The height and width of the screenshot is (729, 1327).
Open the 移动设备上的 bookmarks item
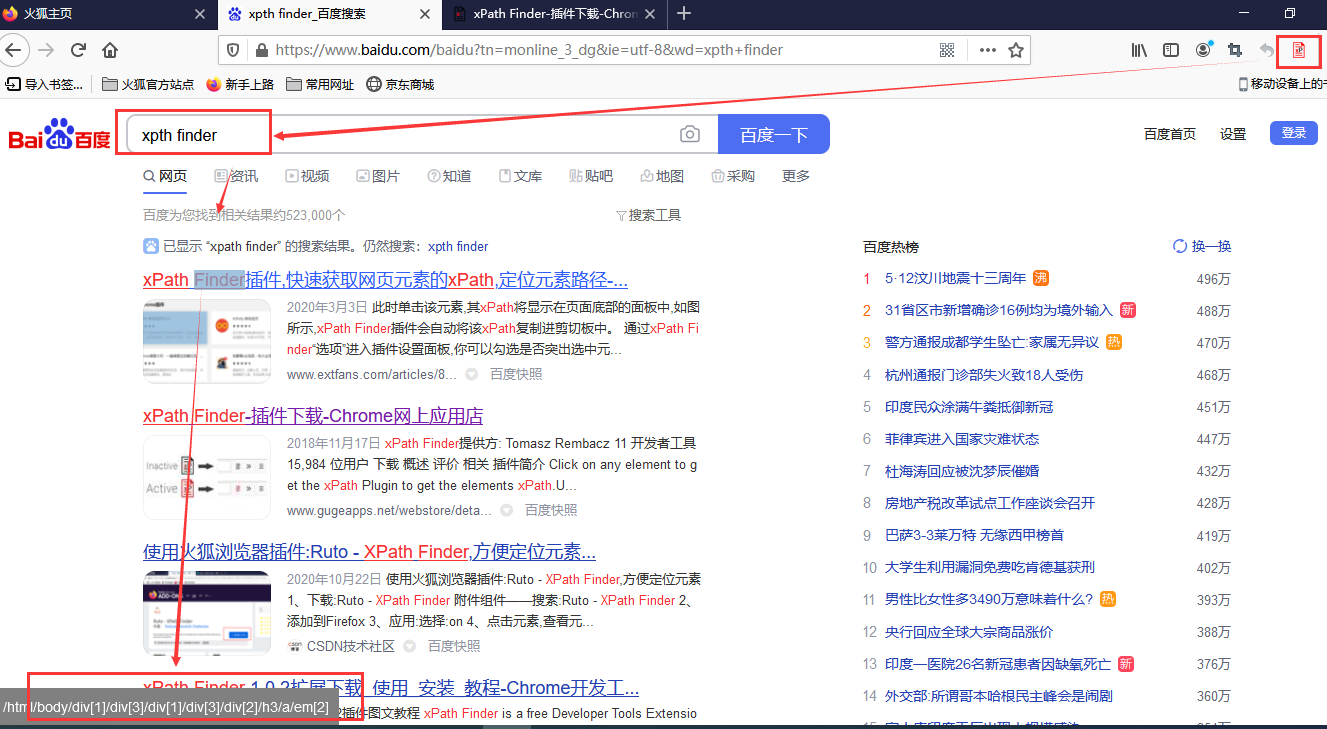pos(1281,84)
